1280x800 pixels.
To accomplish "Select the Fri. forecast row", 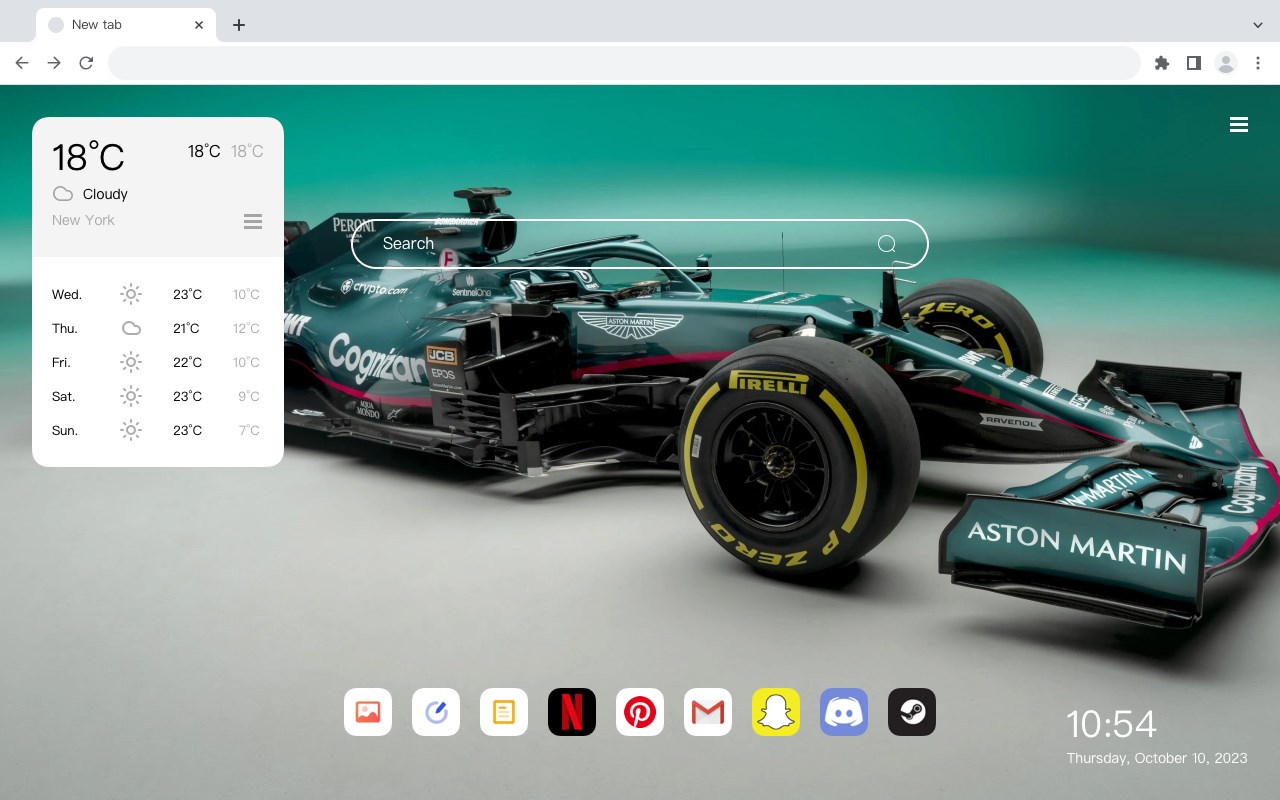I will 157,362.
